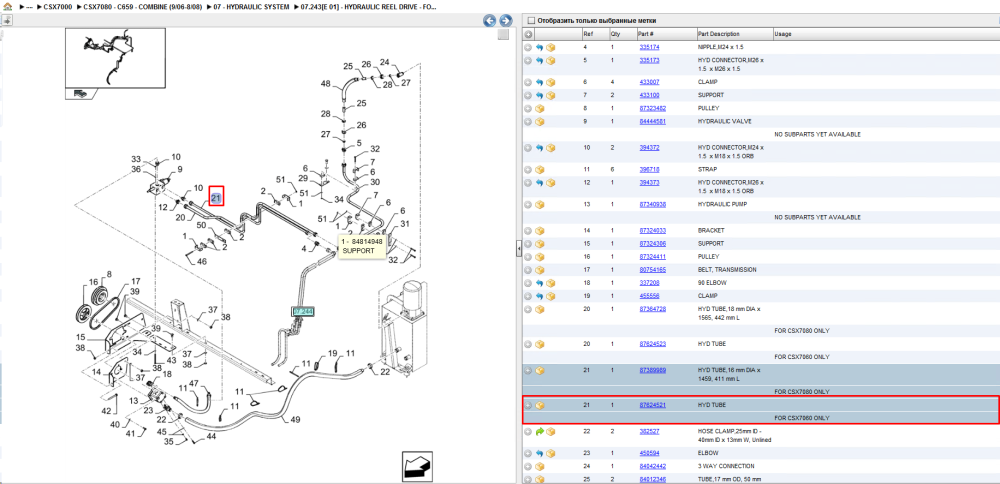Click the small square button below navigation arrows

tap(503, 35)
